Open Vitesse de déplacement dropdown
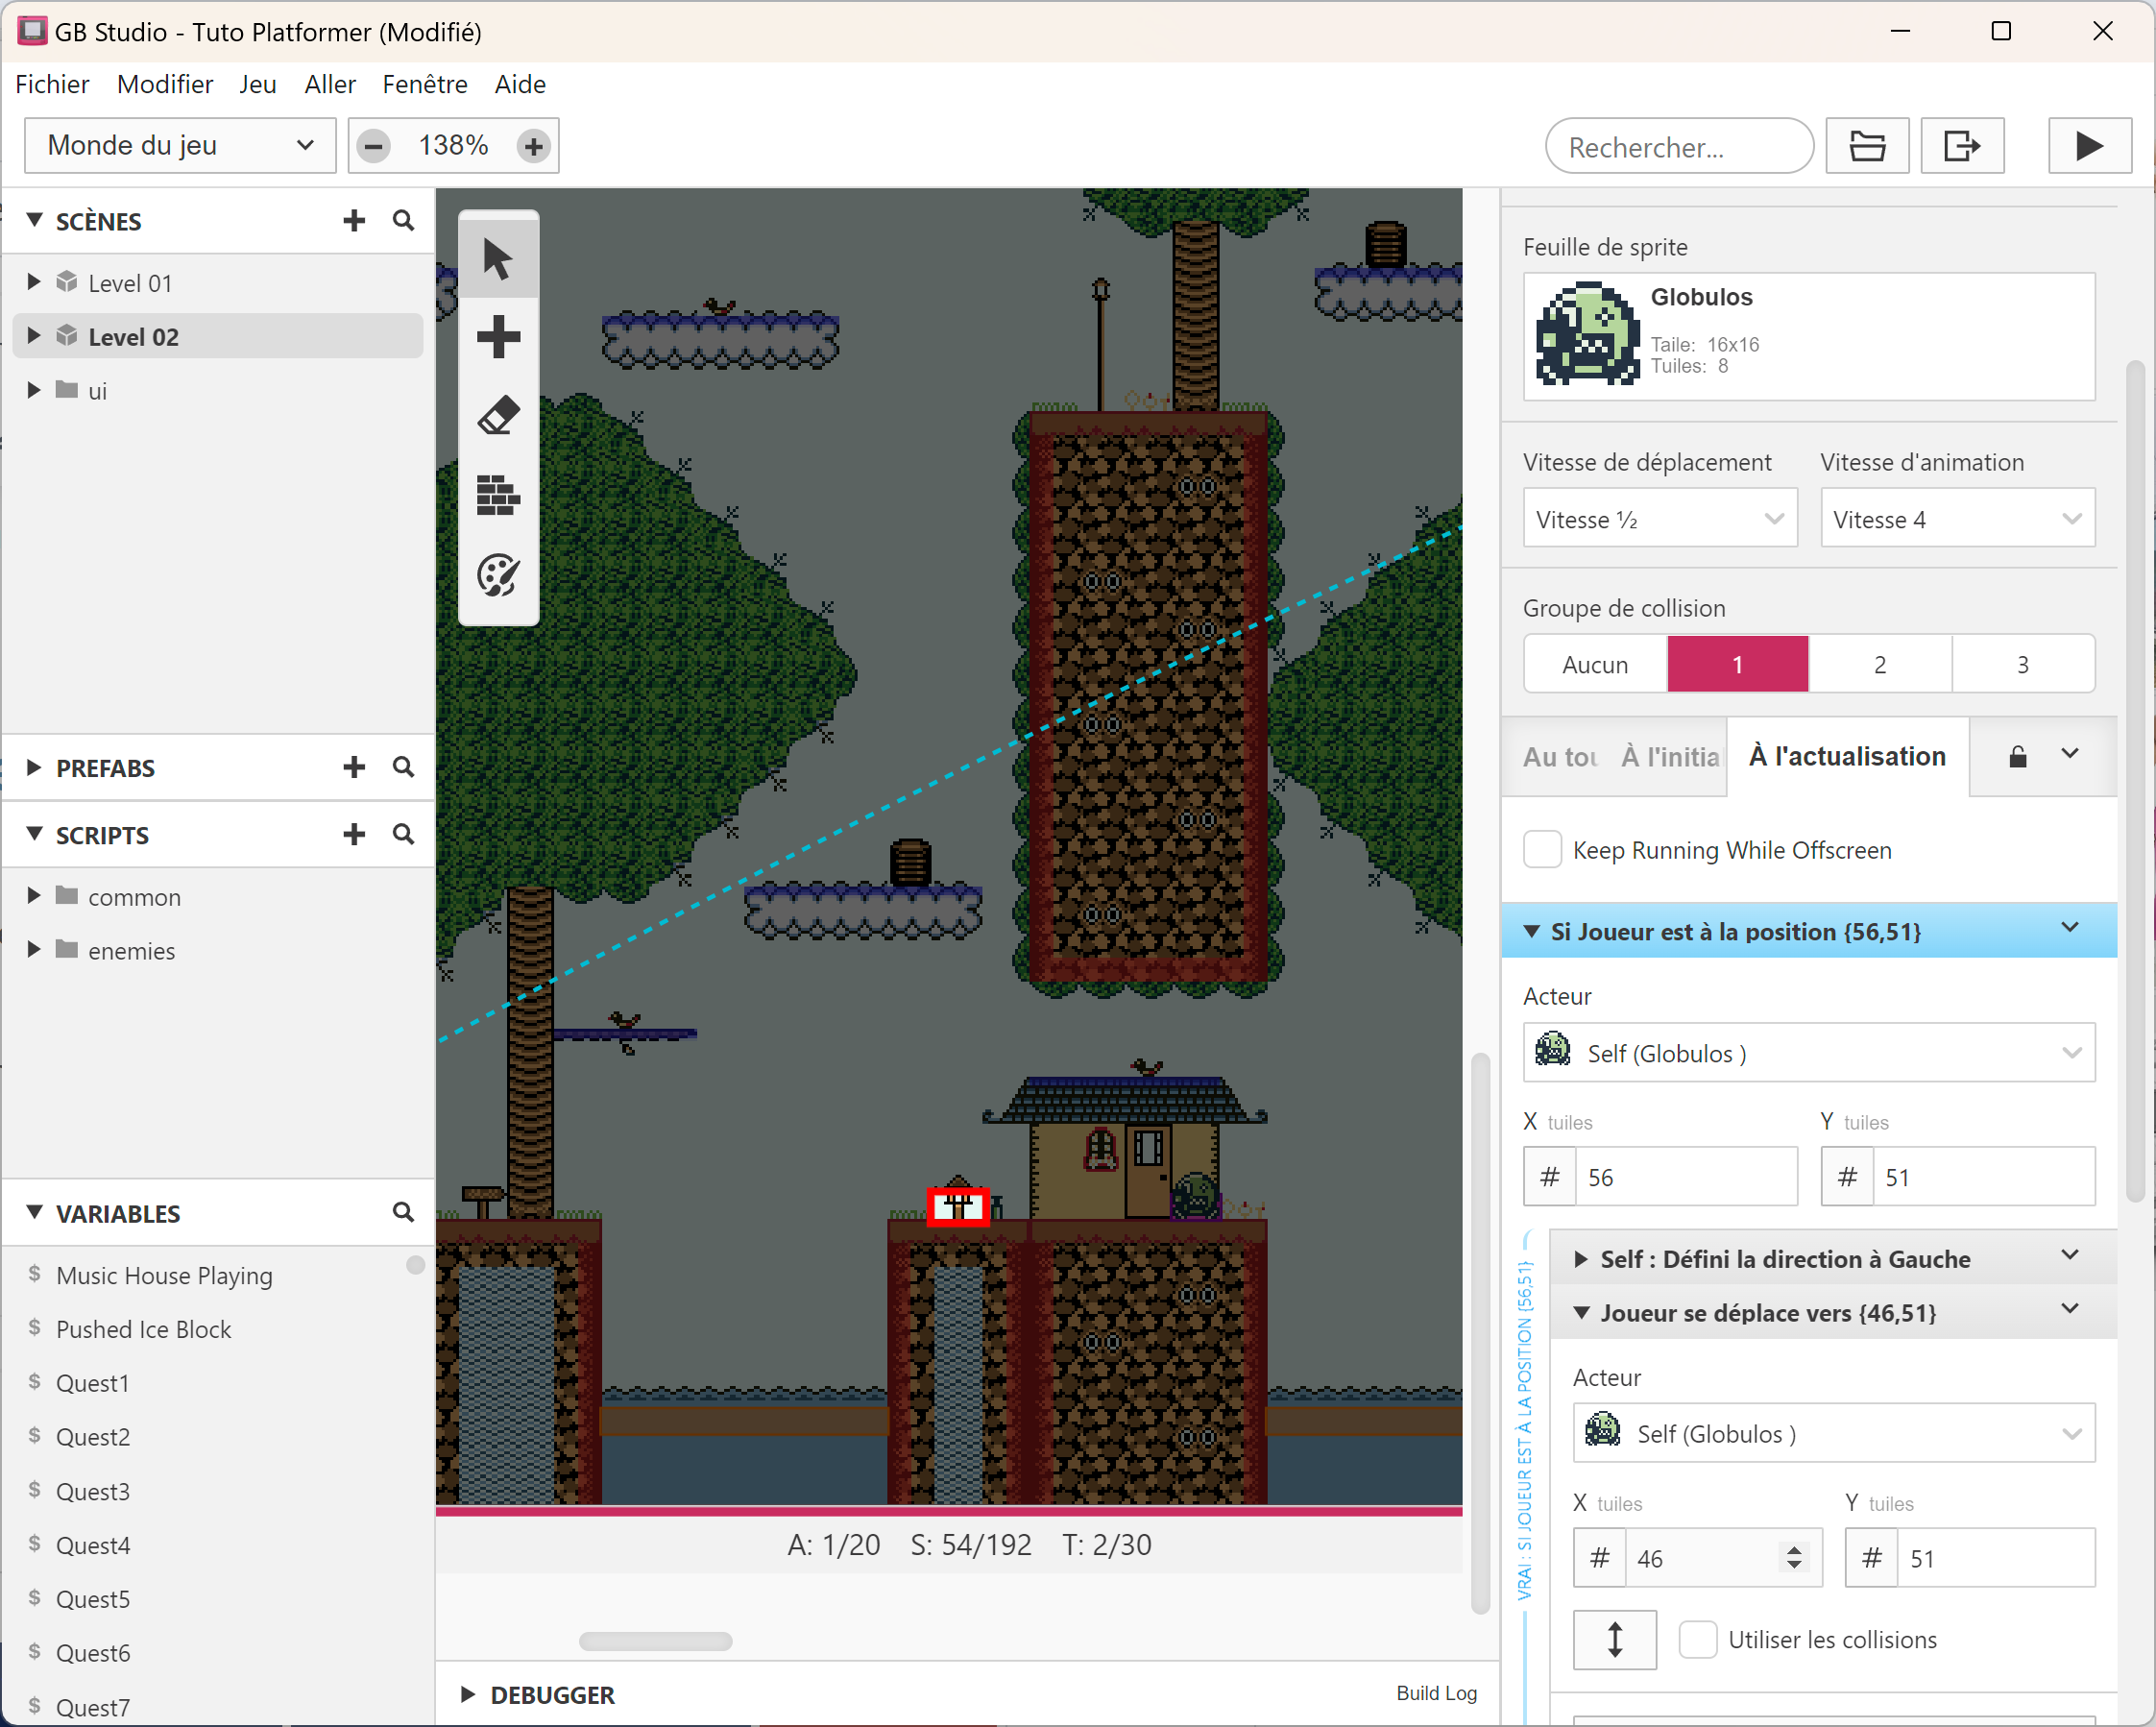Viewport: 2156px width, 1727px height. [x=1659, y=519]
